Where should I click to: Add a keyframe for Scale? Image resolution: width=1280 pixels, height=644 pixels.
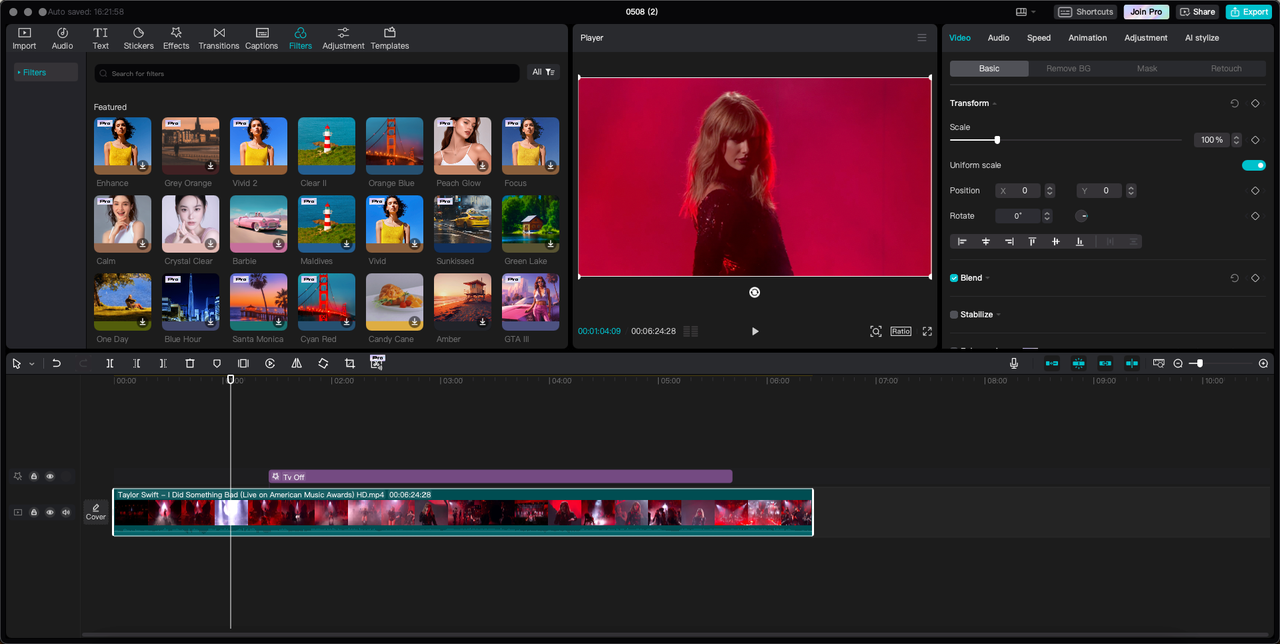pos(1255,140)
